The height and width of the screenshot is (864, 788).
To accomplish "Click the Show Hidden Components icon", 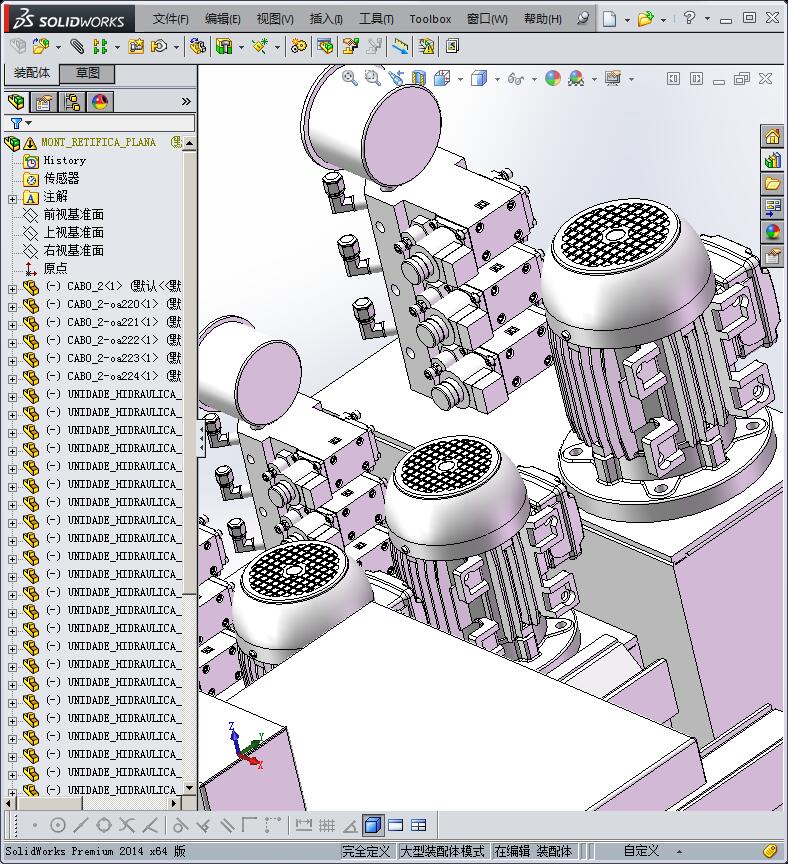I will 197,46.
